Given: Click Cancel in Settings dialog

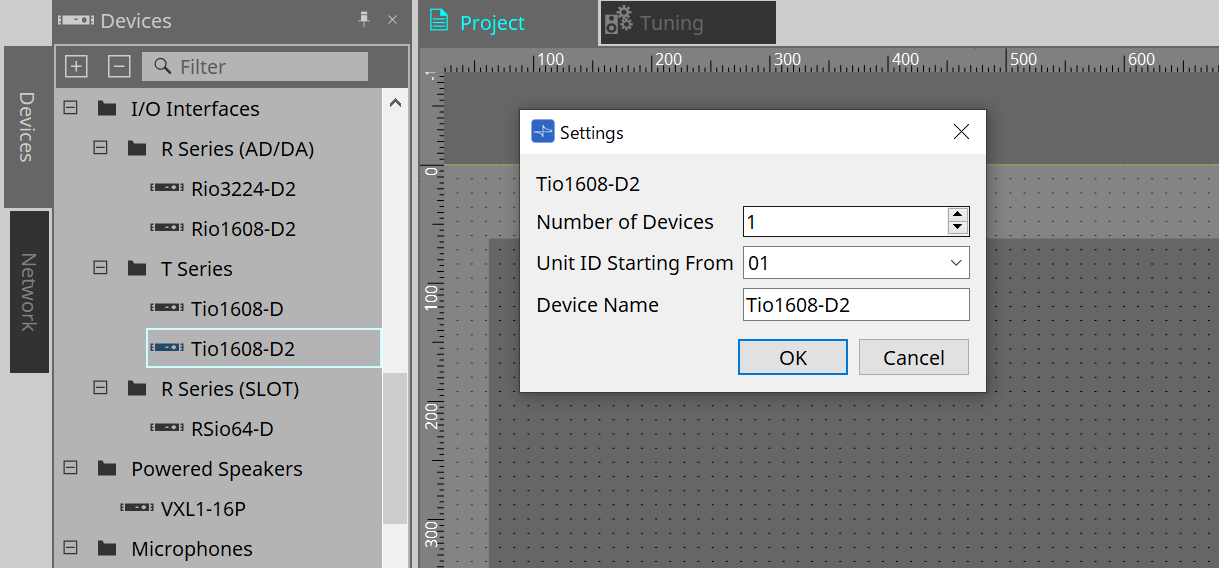Looking at the screenshot, I should [914, 357].
